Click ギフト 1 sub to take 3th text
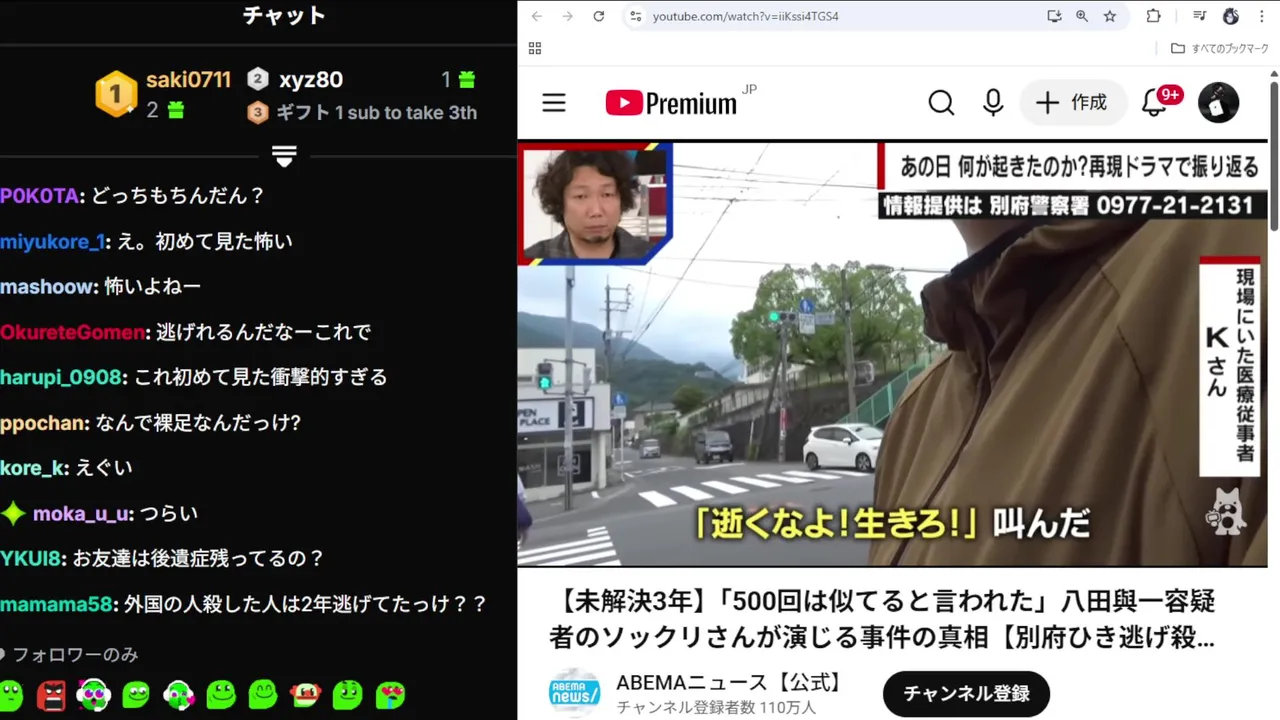The width and height of the screenshot is (1280, 720). (376, 113)
